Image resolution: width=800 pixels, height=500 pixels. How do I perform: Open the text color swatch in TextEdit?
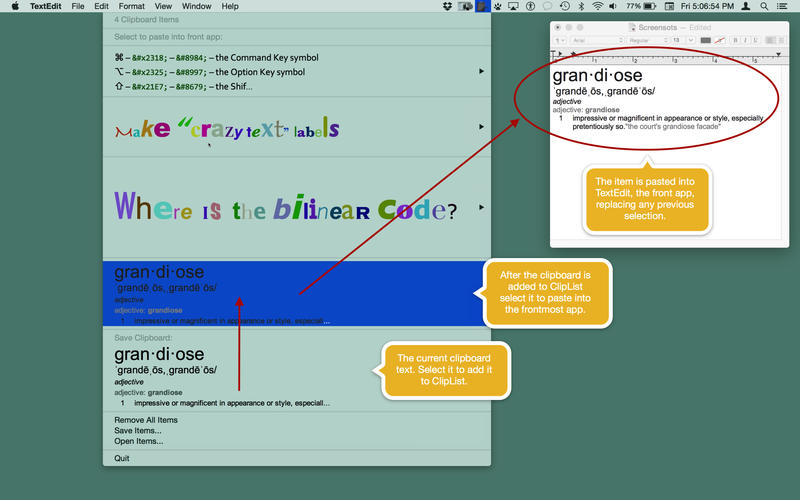click(706, 40)
